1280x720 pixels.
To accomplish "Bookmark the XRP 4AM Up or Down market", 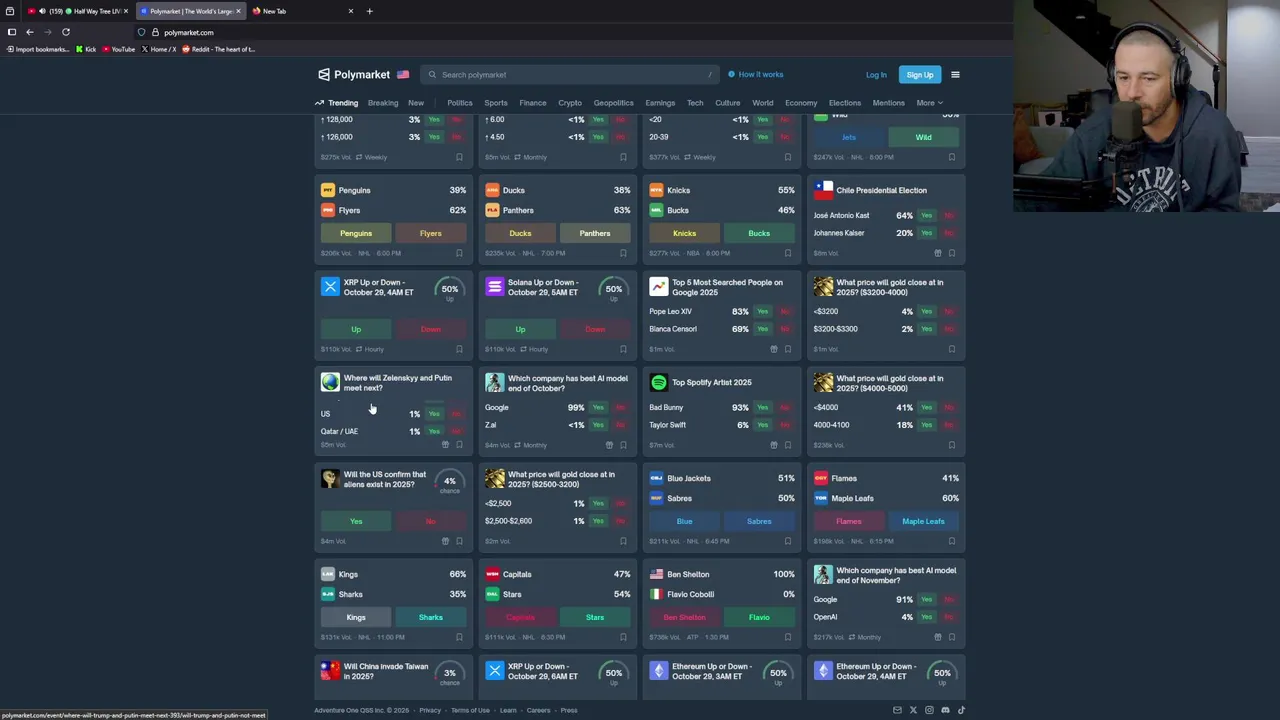I will click(x=459, y=349).
